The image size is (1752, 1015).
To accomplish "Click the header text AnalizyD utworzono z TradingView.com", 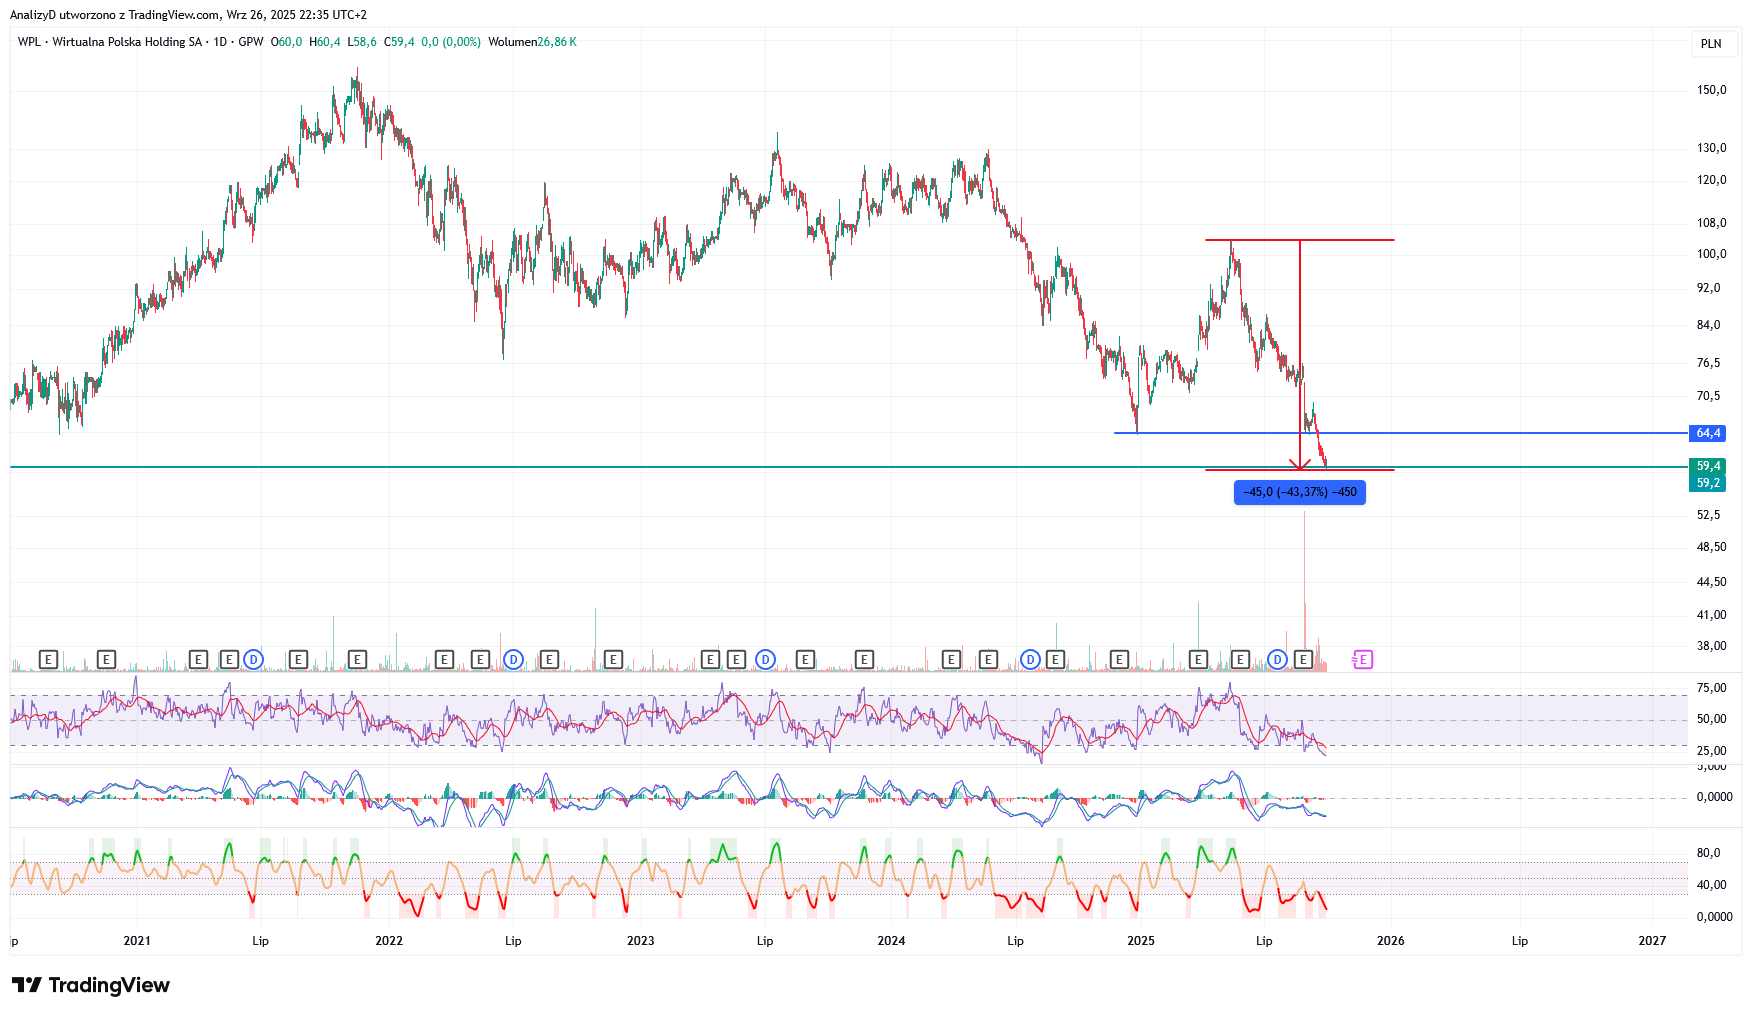I will click(x=115, y=15).
